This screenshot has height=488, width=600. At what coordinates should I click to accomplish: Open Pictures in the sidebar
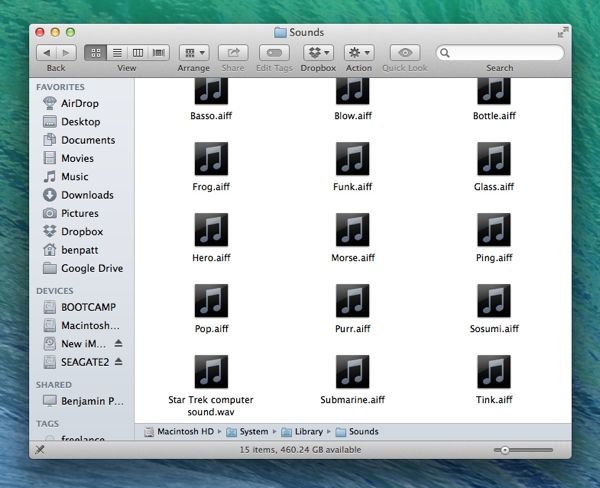pos(81,213)
